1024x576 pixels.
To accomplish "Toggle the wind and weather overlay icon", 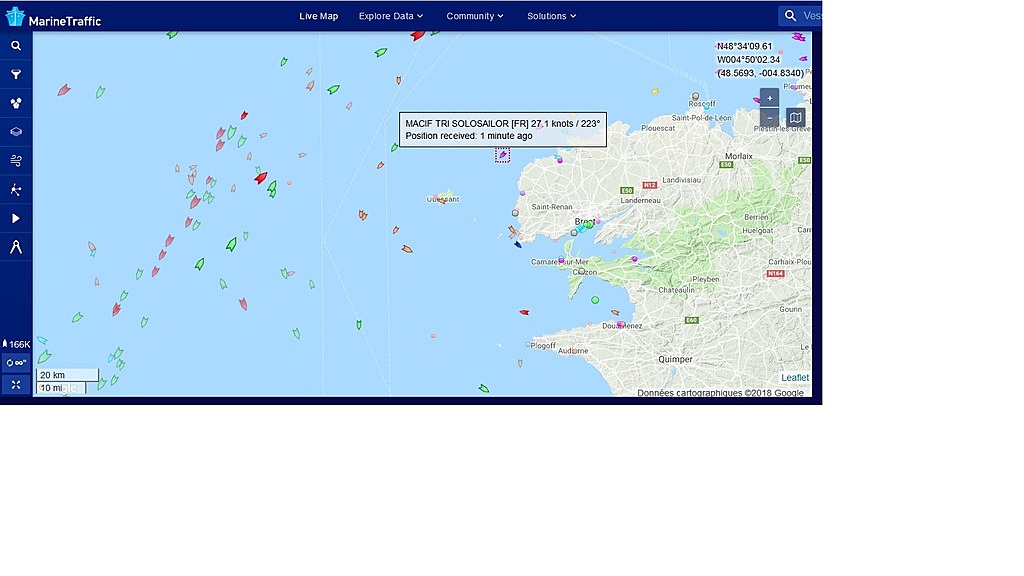I will click(16, 161).
